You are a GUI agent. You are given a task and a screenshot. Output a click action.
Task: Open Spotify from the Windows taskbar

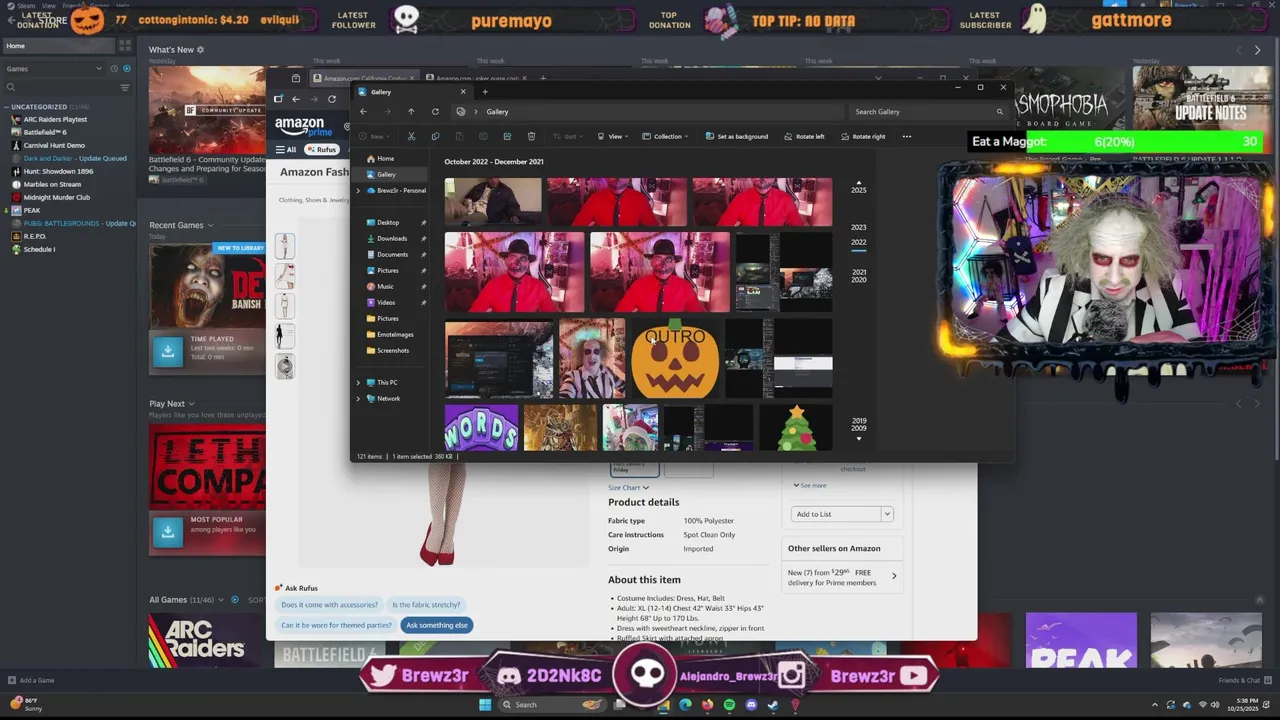(x=729, y=705)
